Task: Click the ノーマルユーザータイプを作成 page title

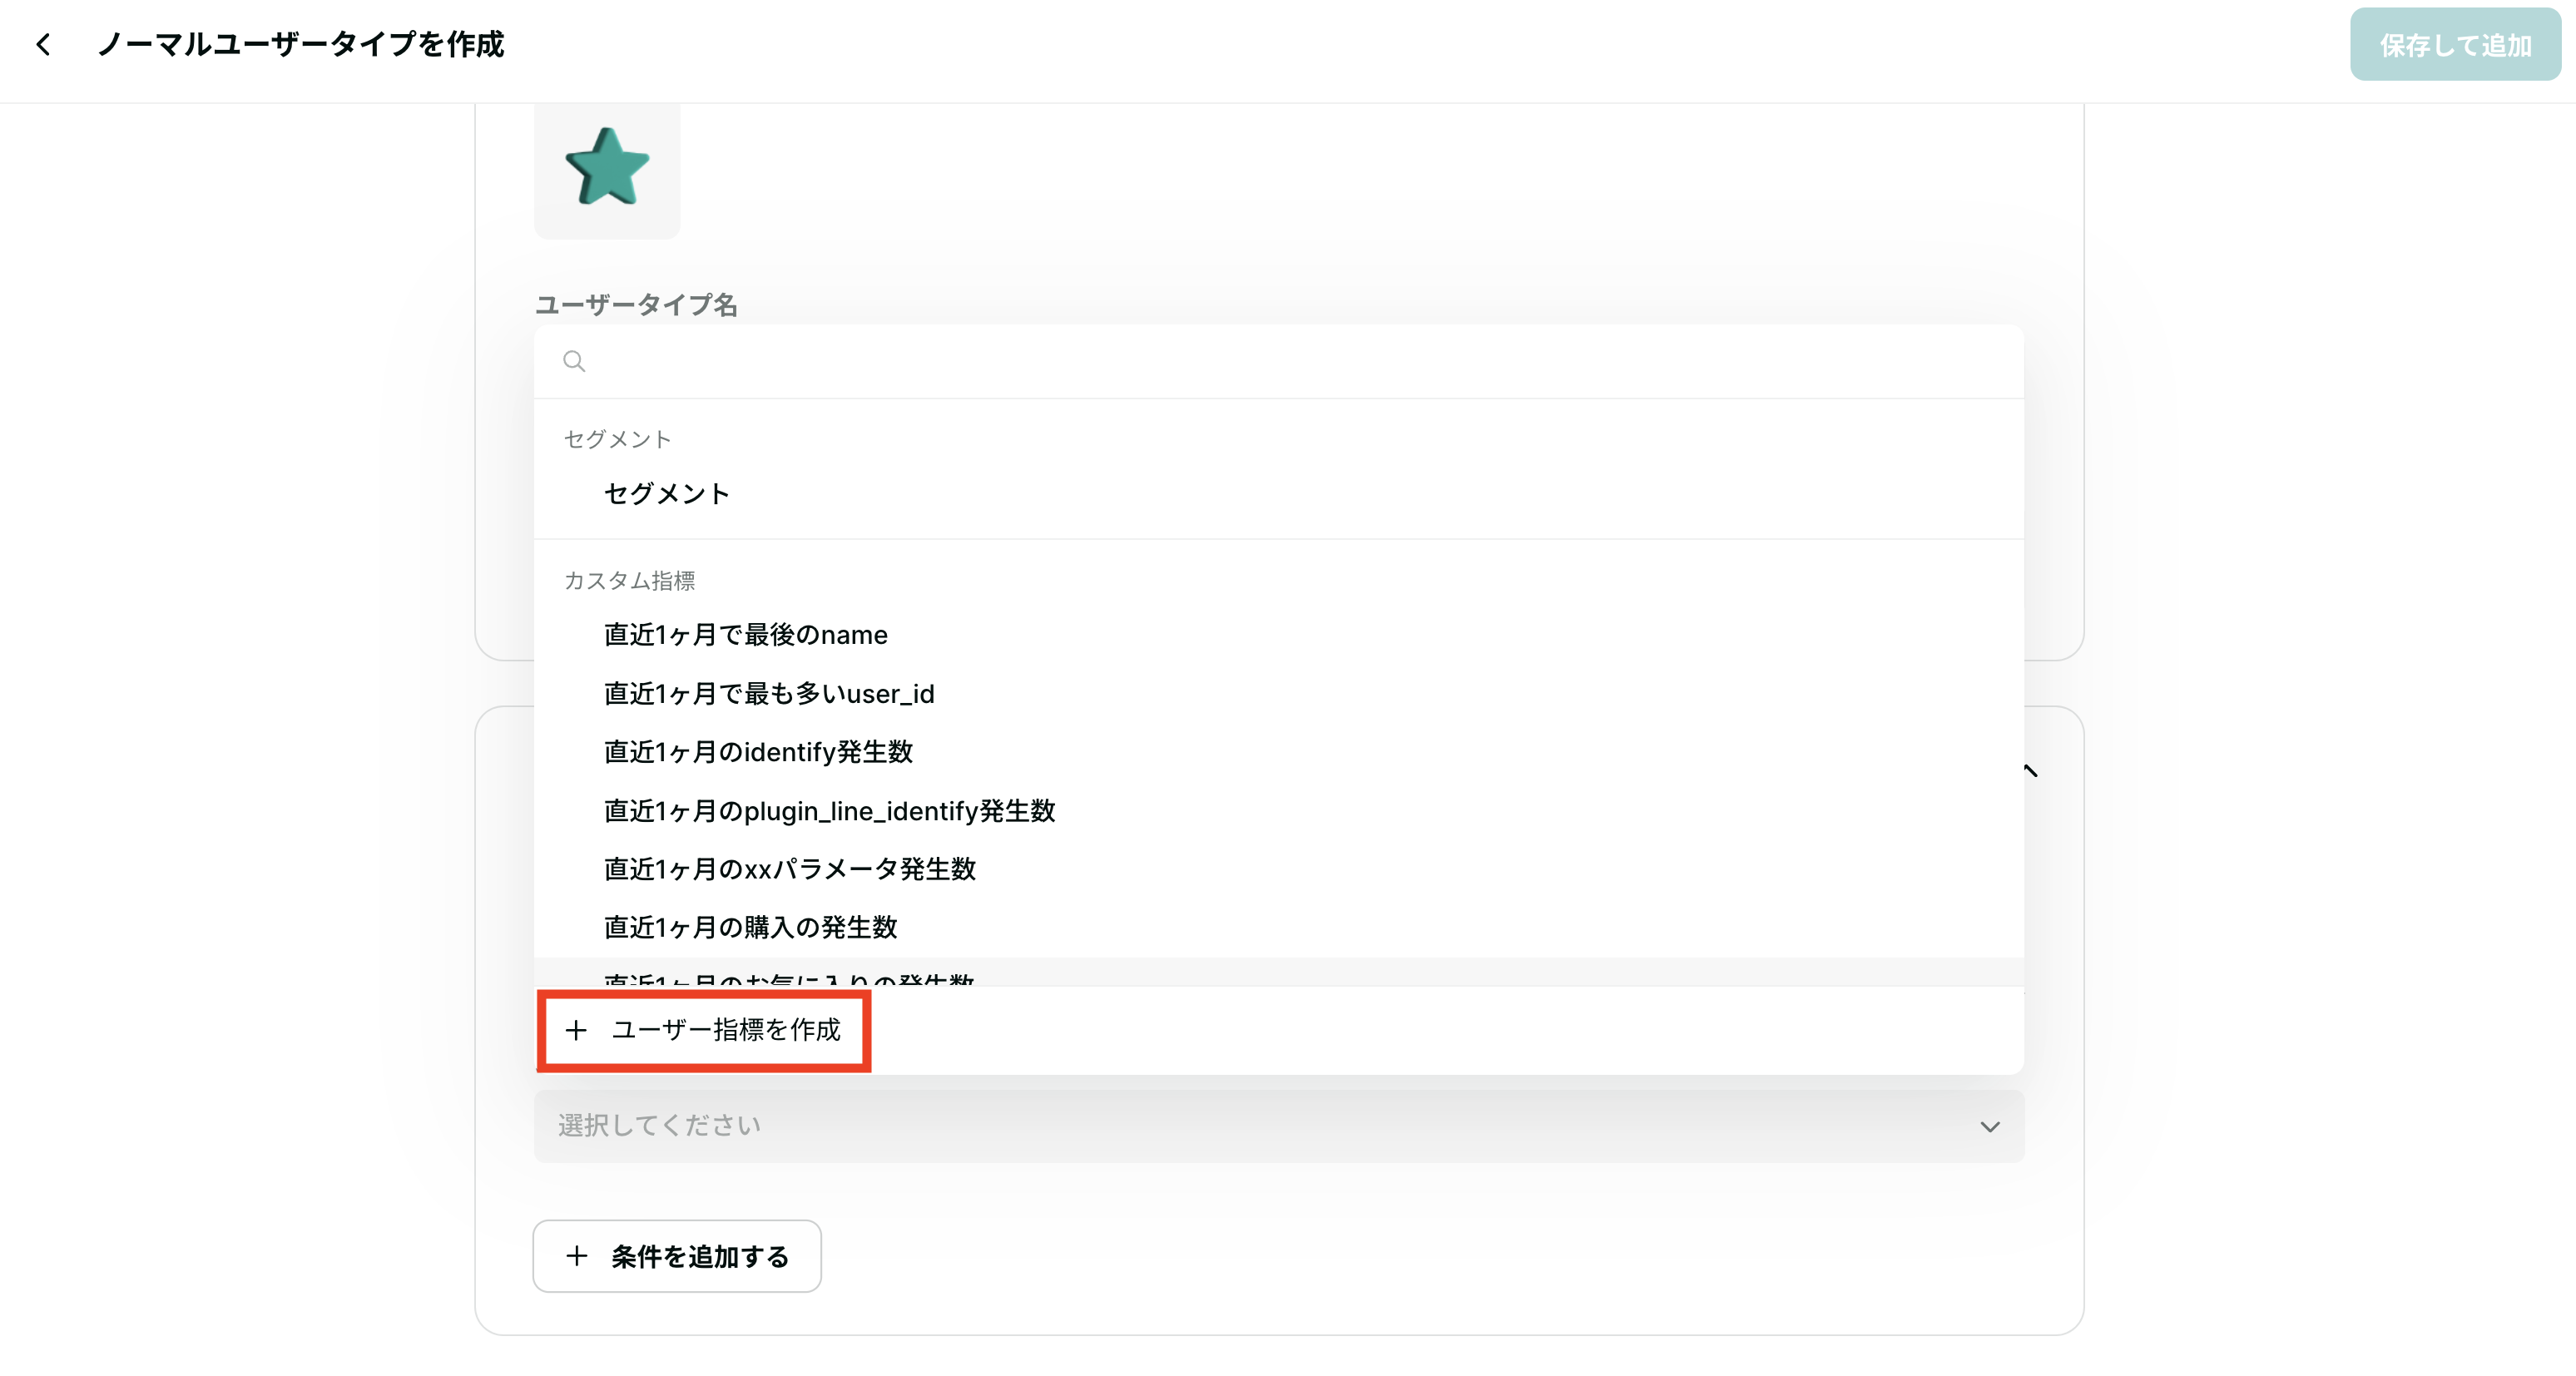Action: 300,44
